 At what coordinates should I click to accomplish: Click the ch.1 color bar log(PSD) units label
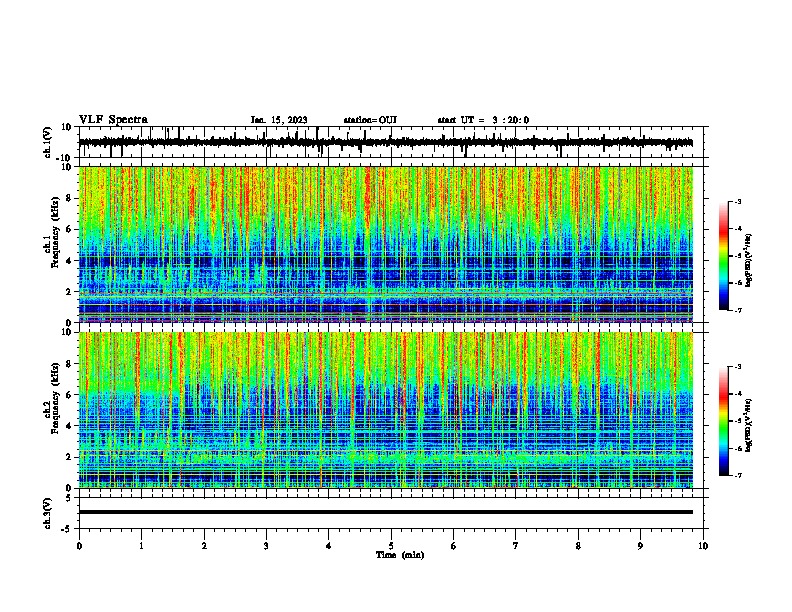coord(749,260)
